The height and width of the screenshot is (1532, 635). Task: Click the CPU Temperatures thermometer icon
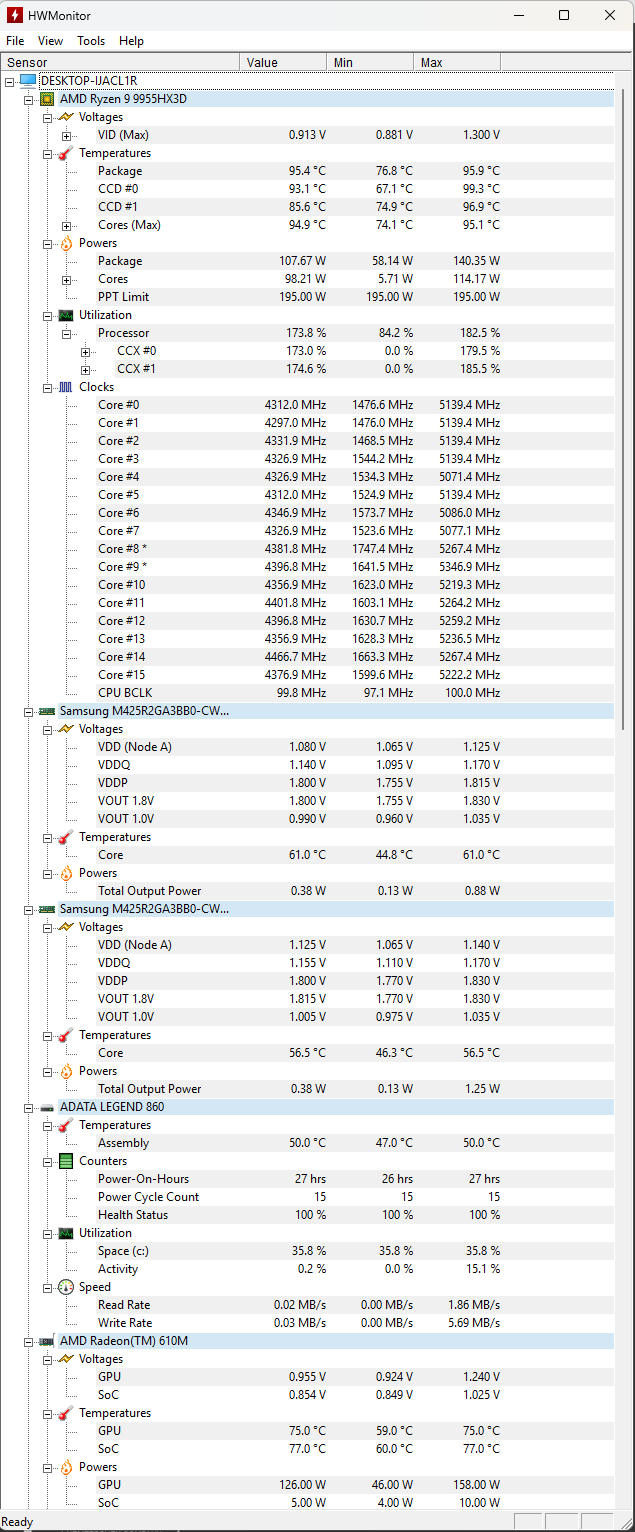(x=66, y=153)
